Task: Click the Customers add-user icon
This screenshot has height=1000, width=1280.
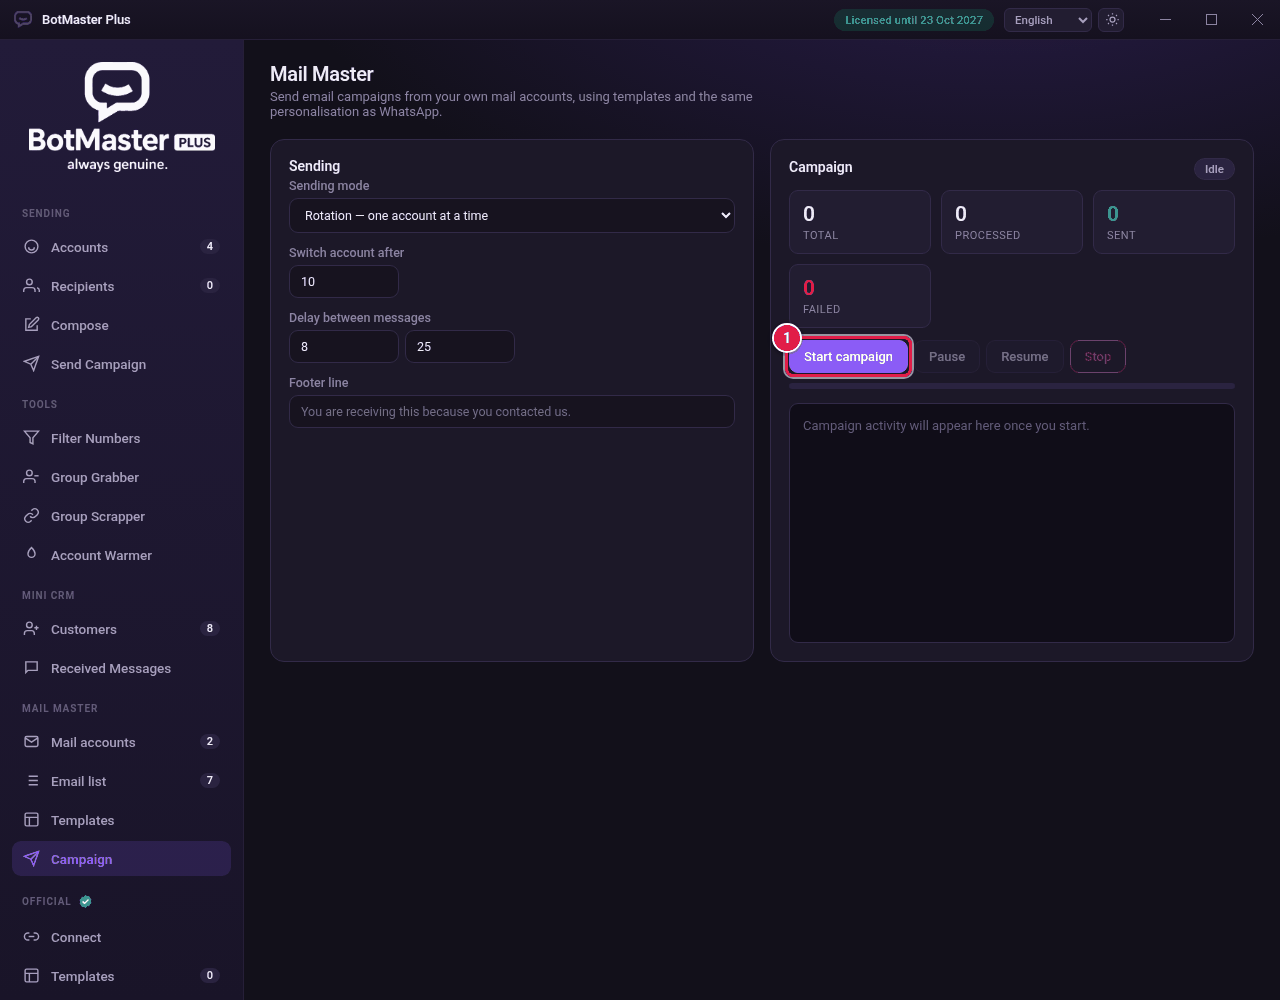Action: coord(32,629)
